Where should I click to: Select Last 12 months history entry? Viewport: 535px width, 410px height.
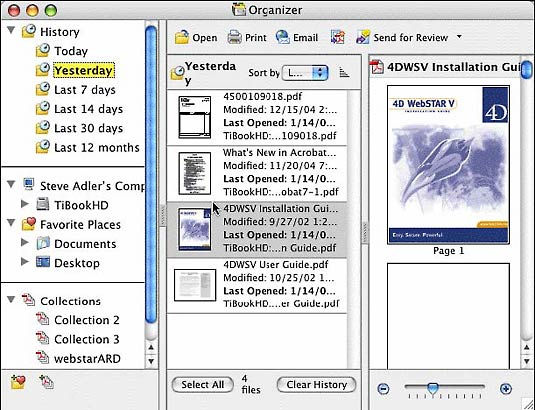click(x=97, y=147)
